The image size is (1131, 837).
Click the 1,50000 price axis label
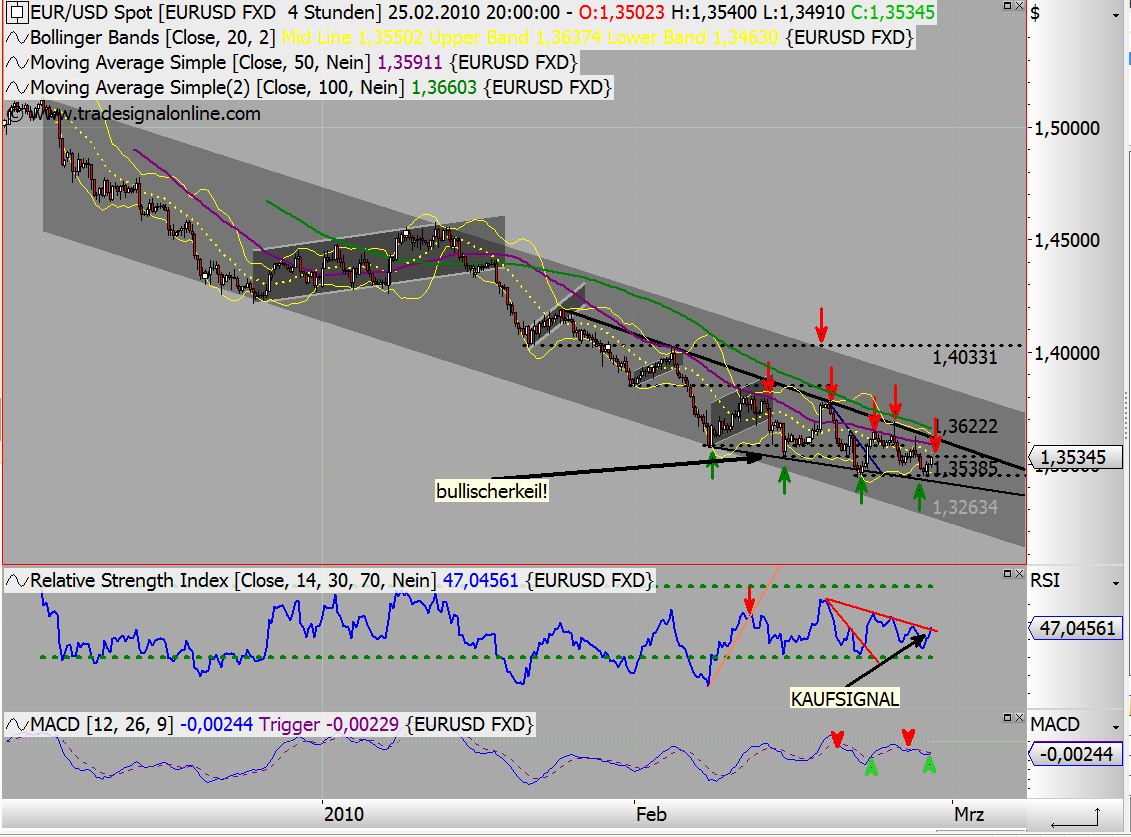tap(1068, 129)
